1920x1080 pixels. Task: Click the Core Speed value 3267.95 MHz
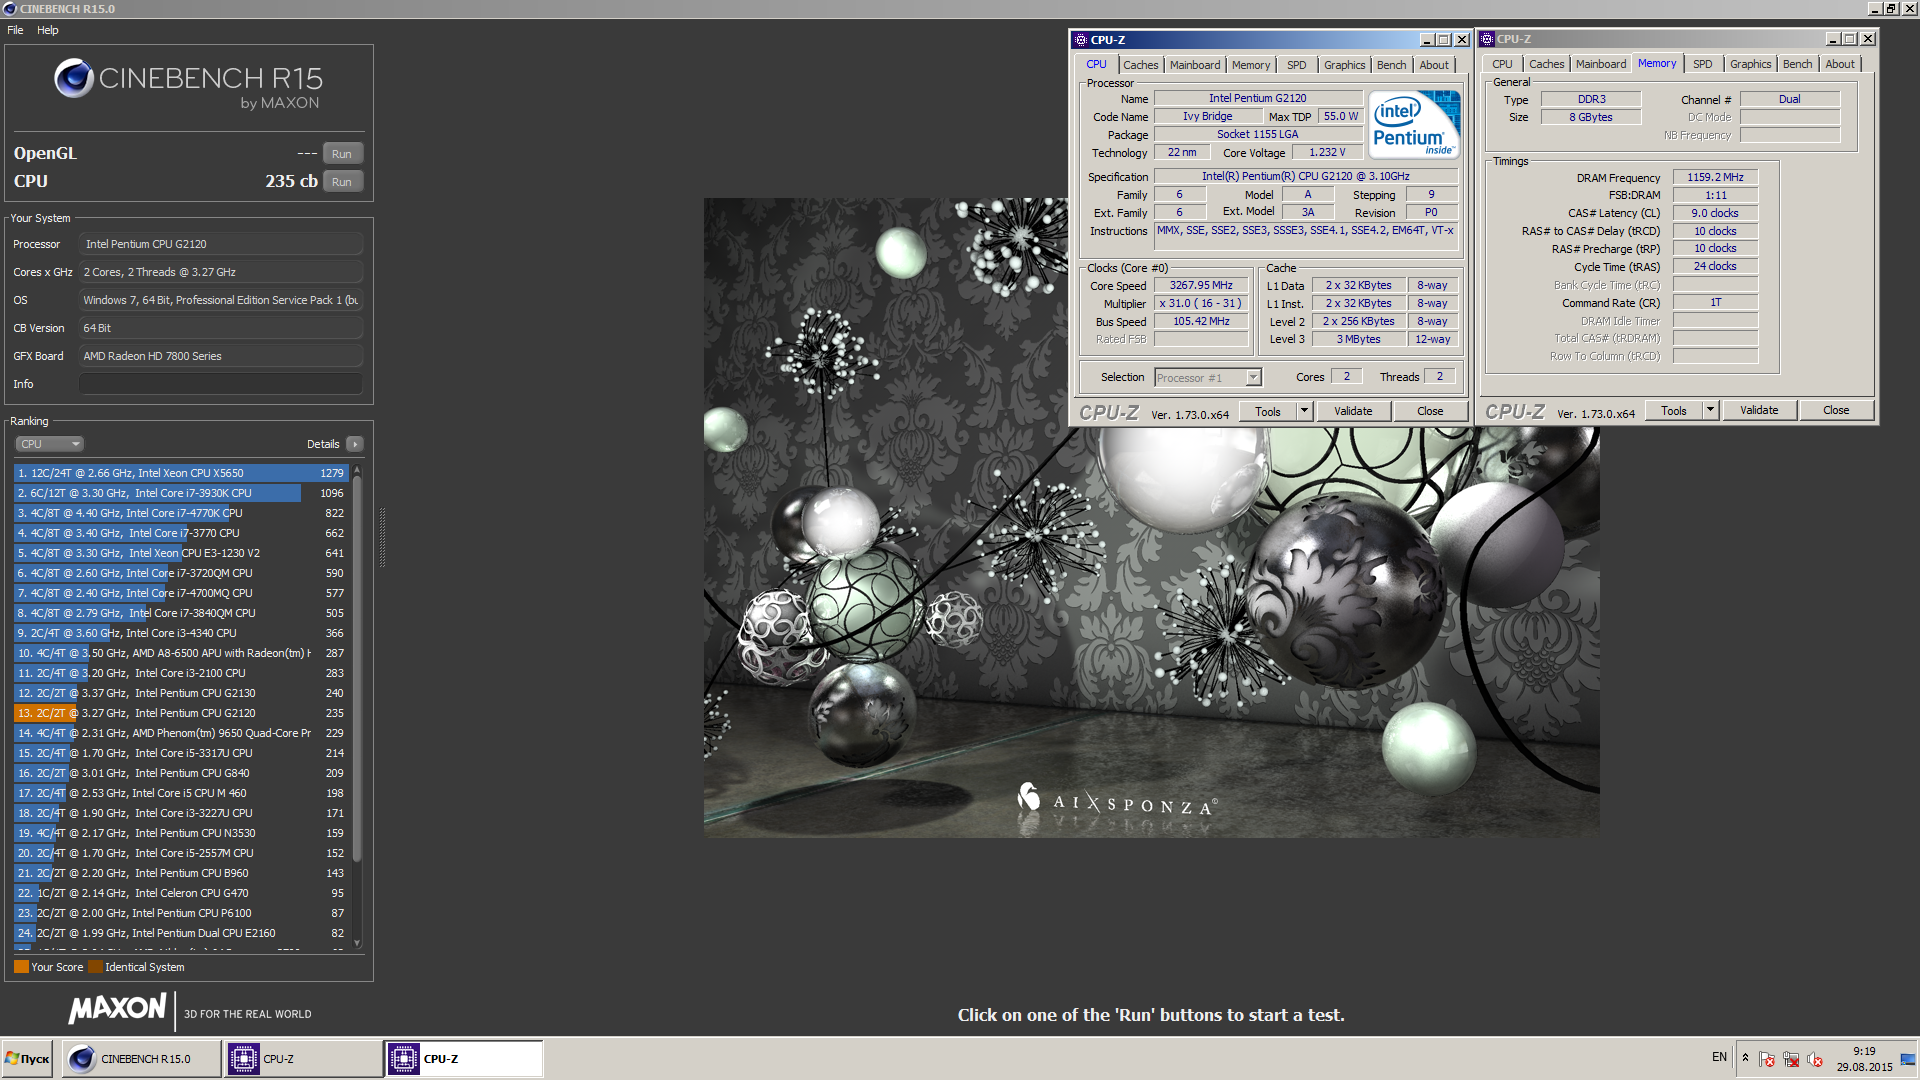(x=1201, y=285)
